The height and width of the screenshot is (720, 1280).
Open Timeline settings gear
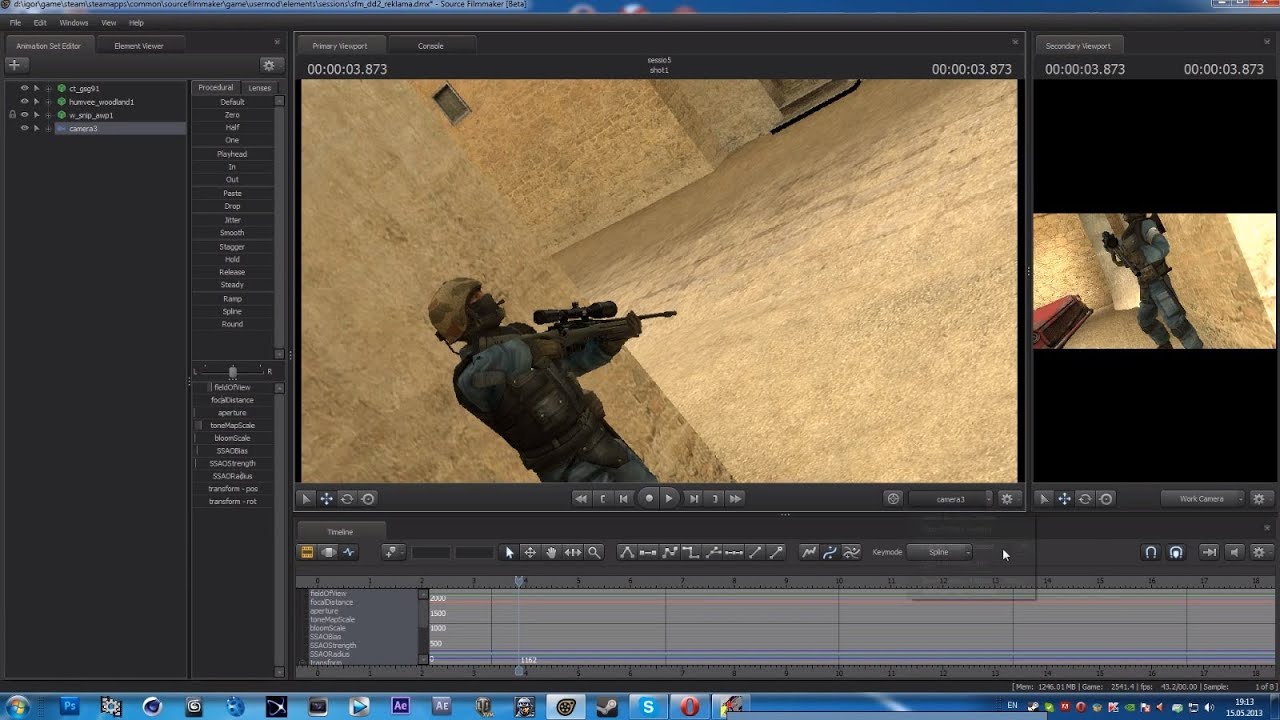(1259, 552)
